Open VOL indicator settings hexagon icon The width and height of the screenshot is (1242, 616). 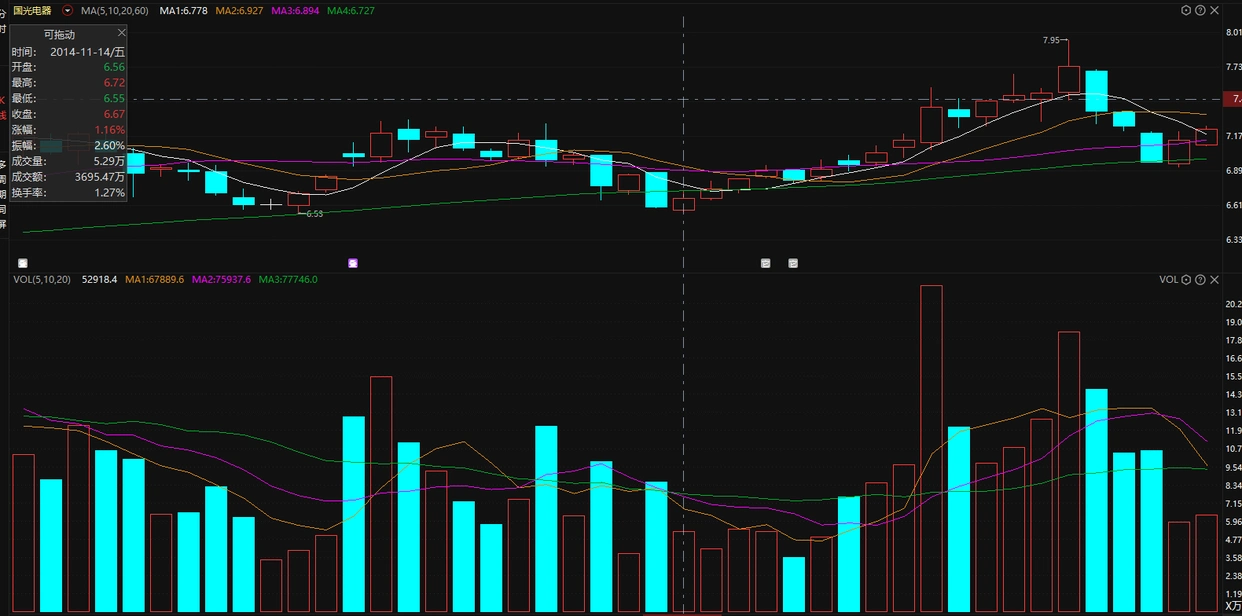[x=1186, y=280]
